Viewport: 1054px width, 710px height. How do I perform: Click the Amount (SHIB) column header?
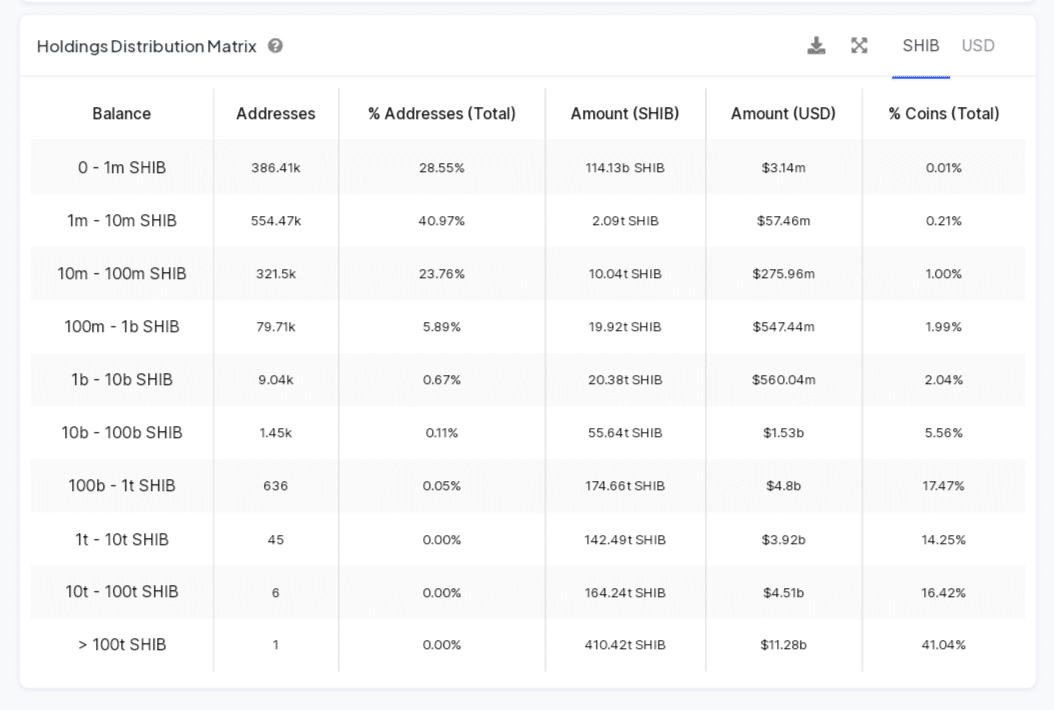coord(624,114)
